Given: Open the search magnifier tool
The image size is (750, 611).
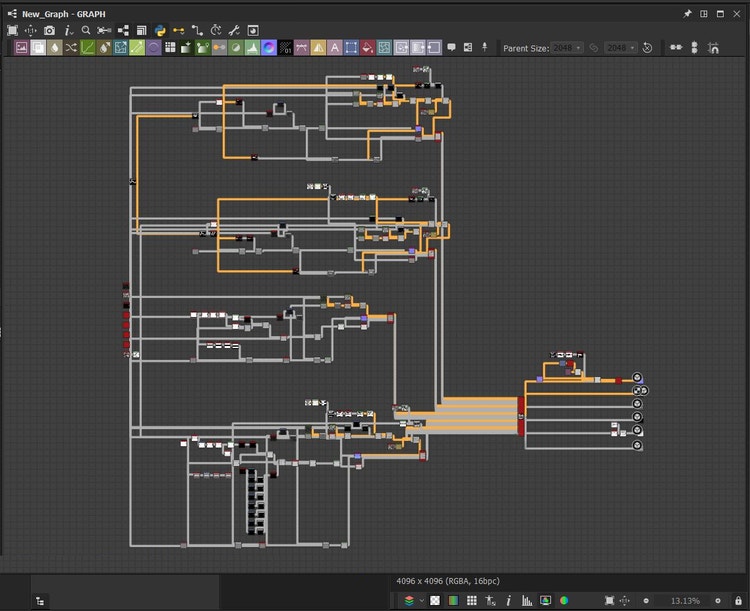Looking at the screenshot, I should 87,31.
